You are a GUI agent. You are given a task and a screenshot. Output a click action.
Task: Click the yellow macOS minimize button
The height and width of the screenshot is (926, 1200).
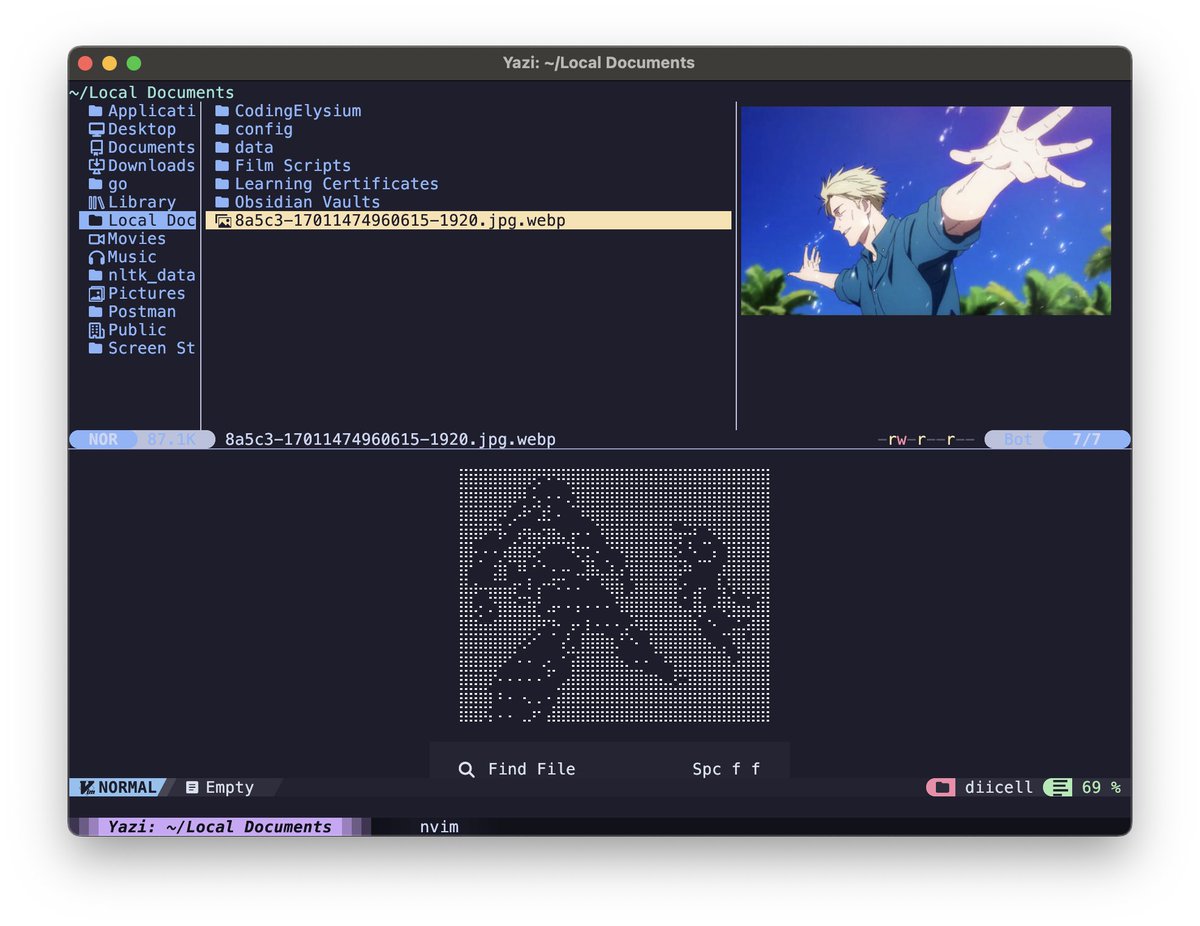click(x=109, y=63)
